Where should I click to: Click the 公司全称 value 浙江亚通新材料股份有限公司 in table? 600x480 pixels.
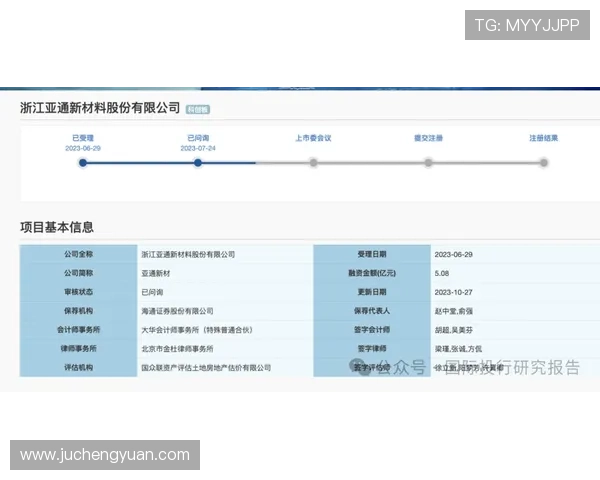188,254
